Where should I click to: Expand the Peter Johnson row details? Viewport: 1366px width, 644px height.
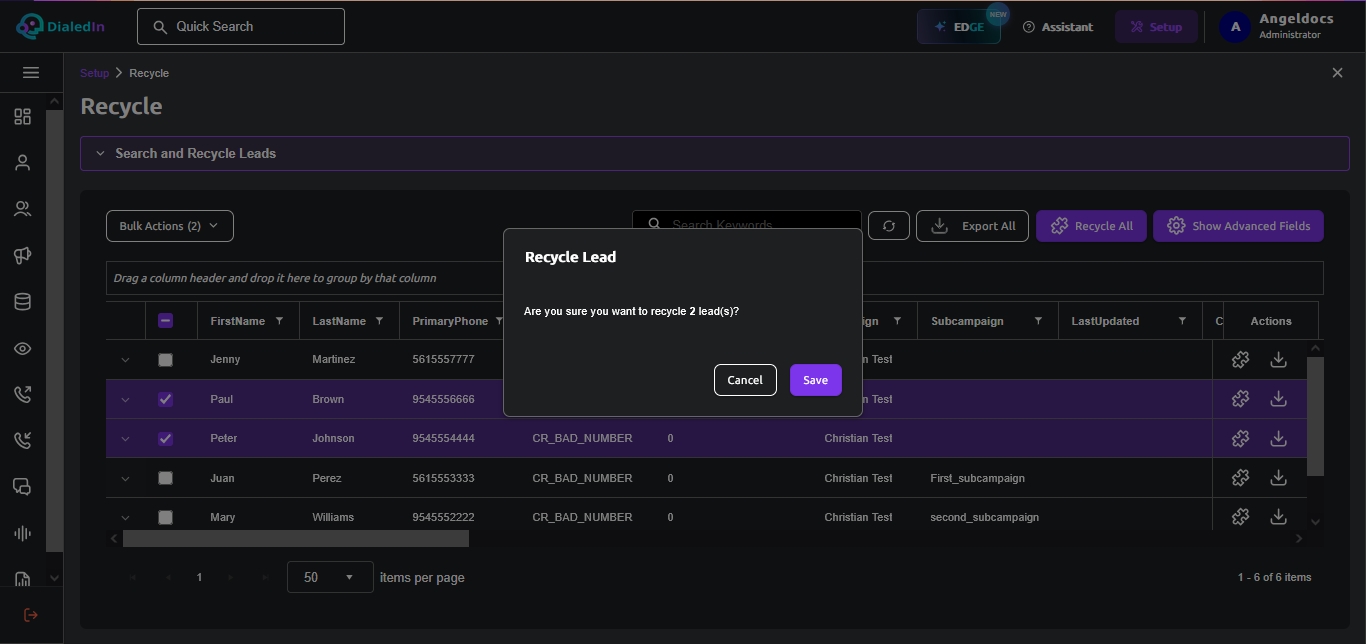tap(126, 438)
